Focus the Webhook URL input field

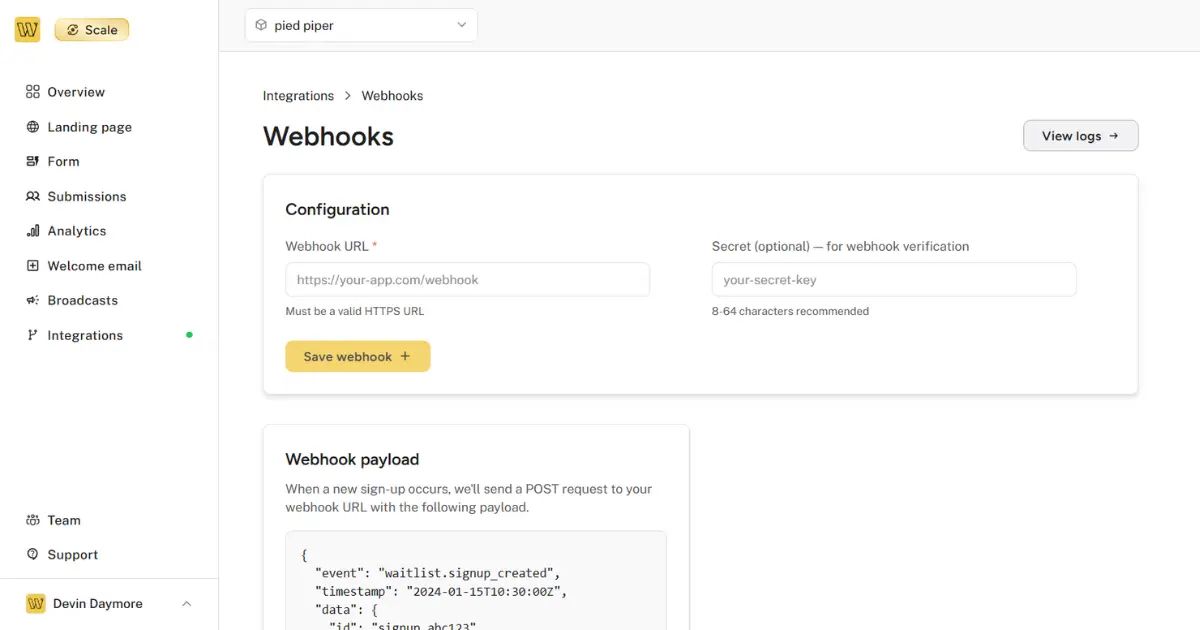[x=467, y=279]
